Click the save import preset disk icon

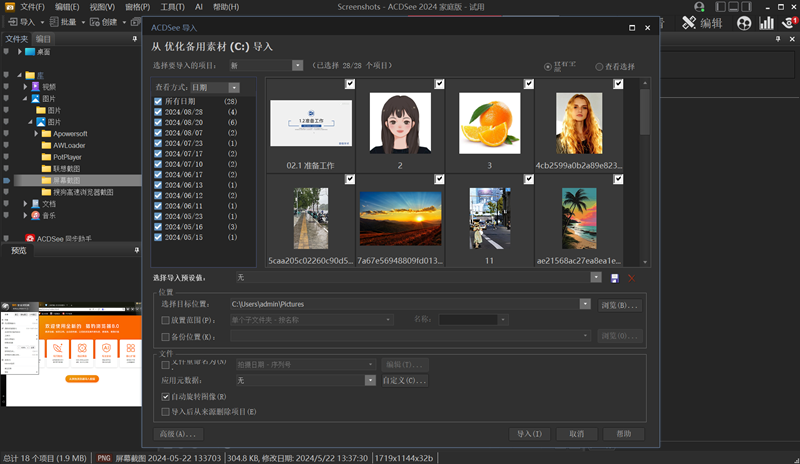click(614, 277)
